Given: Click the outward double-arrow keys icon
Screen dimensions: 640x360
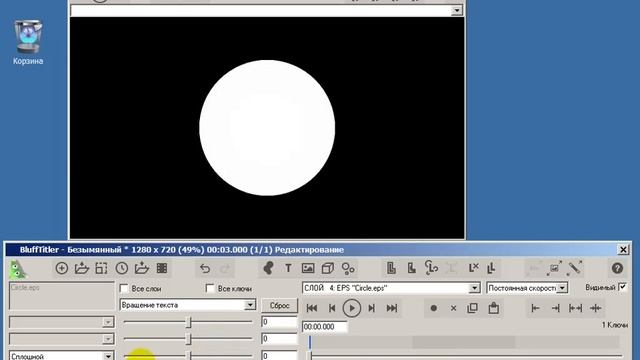Looking at the screenshot, I should tap(575, 308).
